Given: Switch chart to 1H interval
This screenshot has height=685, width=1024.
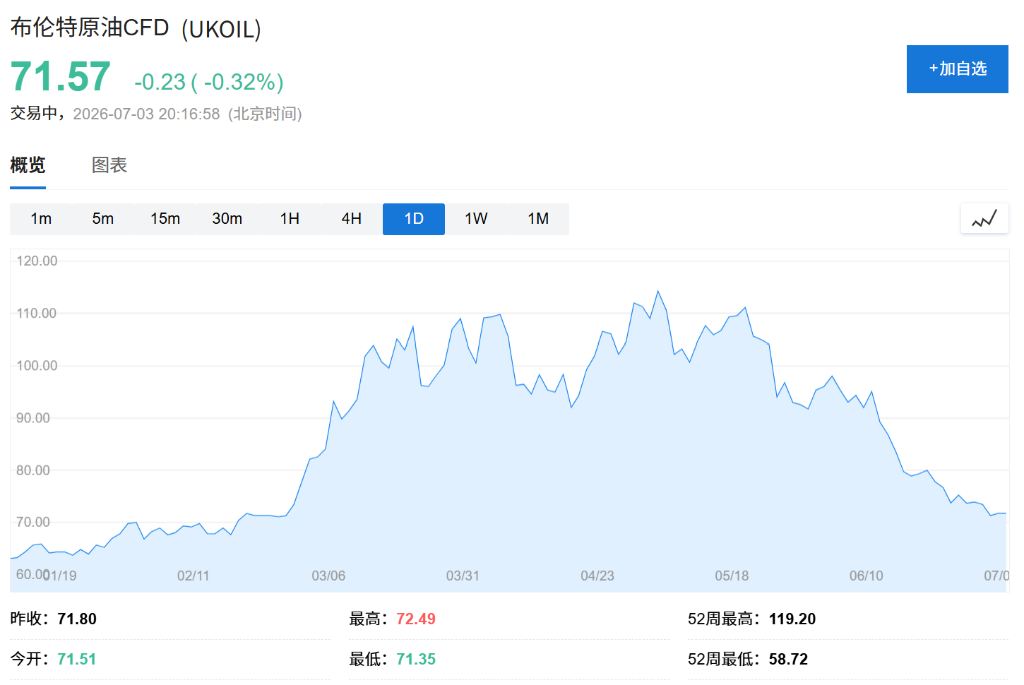Looking at the screenshot, I should tap(289, 219).
